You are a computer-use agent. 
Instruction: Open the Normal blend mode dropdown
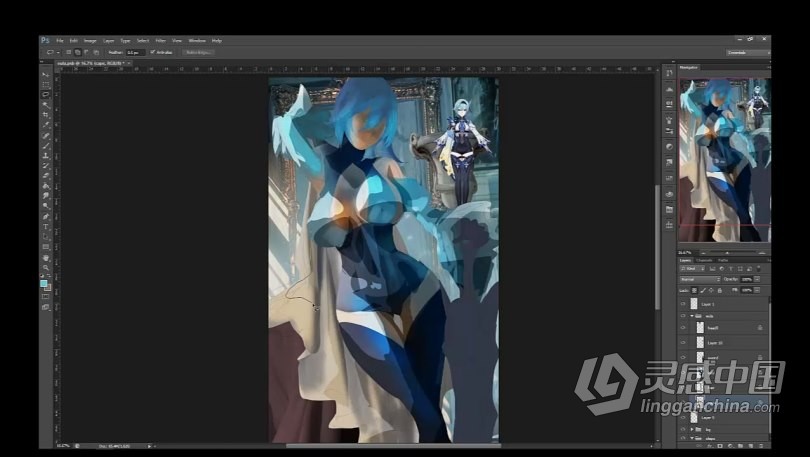pos(700,279)
